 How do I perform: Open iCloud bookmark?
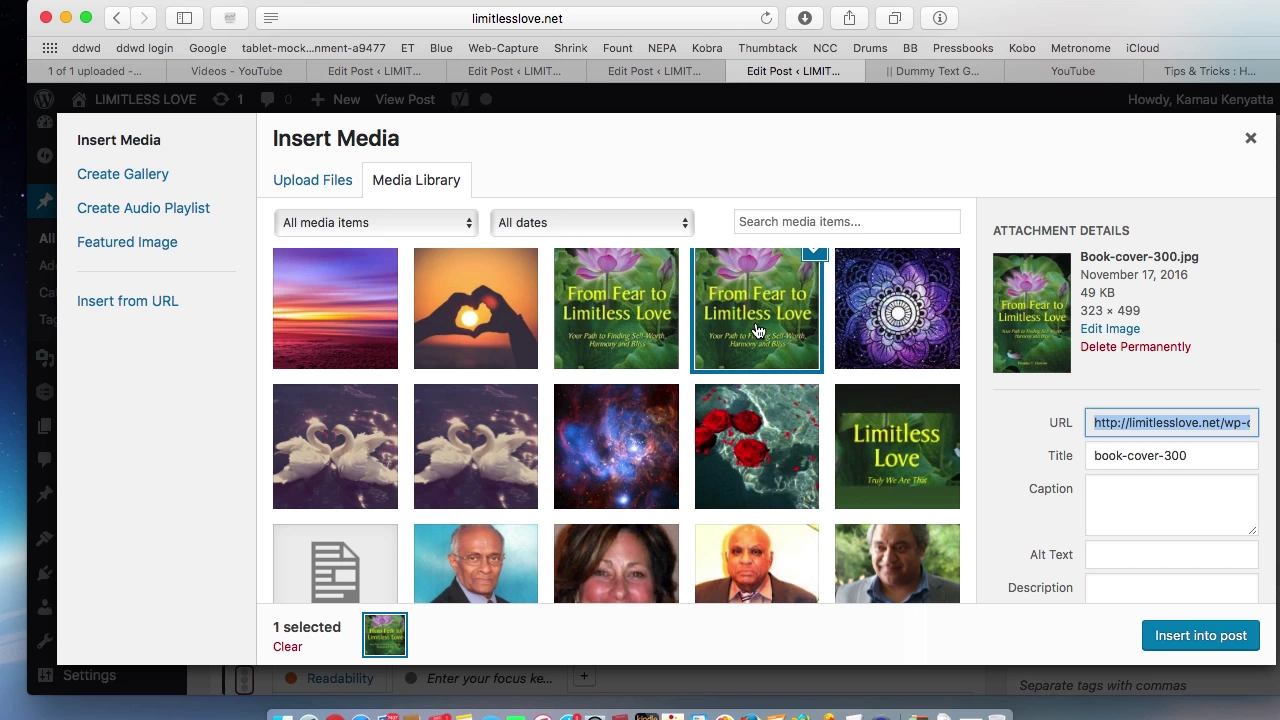coord(1142,48)
